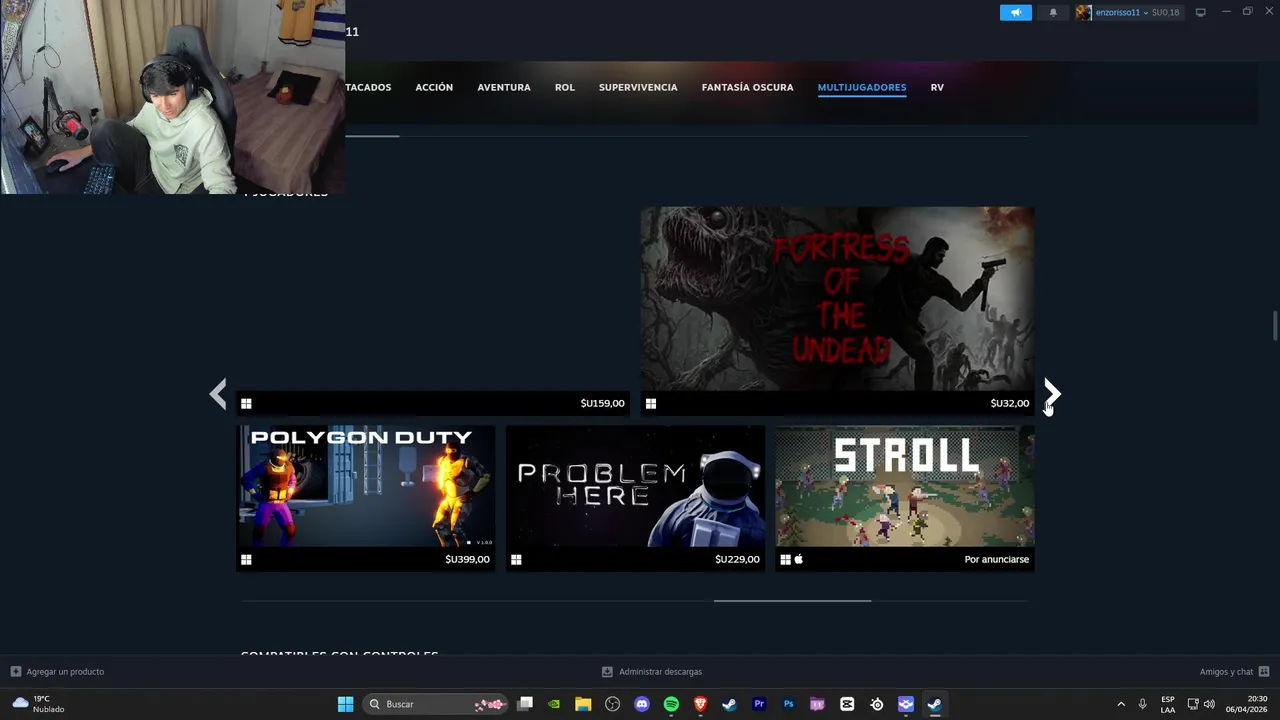Viewport: 1280px width, 720px height.
Task: Open the weather widget 19°C Nublado
Action: tap(38, 704)
